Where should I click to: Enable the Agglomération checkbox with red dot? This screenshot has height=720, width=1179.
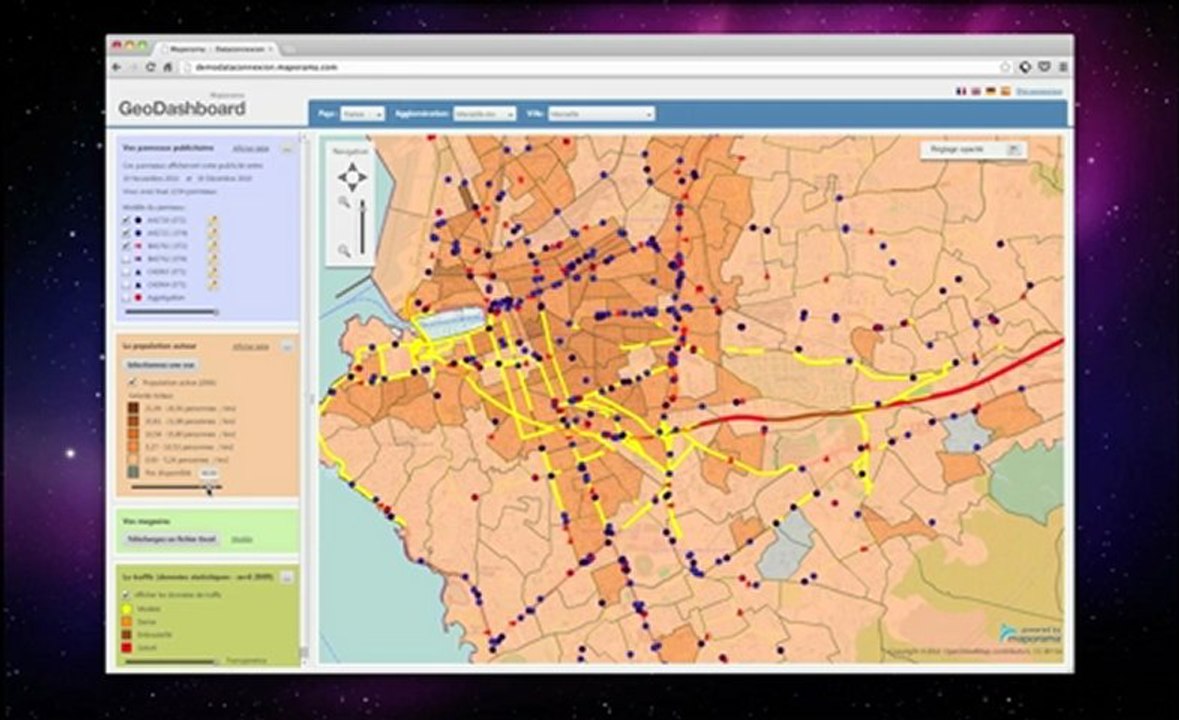[x=126, y=298]
